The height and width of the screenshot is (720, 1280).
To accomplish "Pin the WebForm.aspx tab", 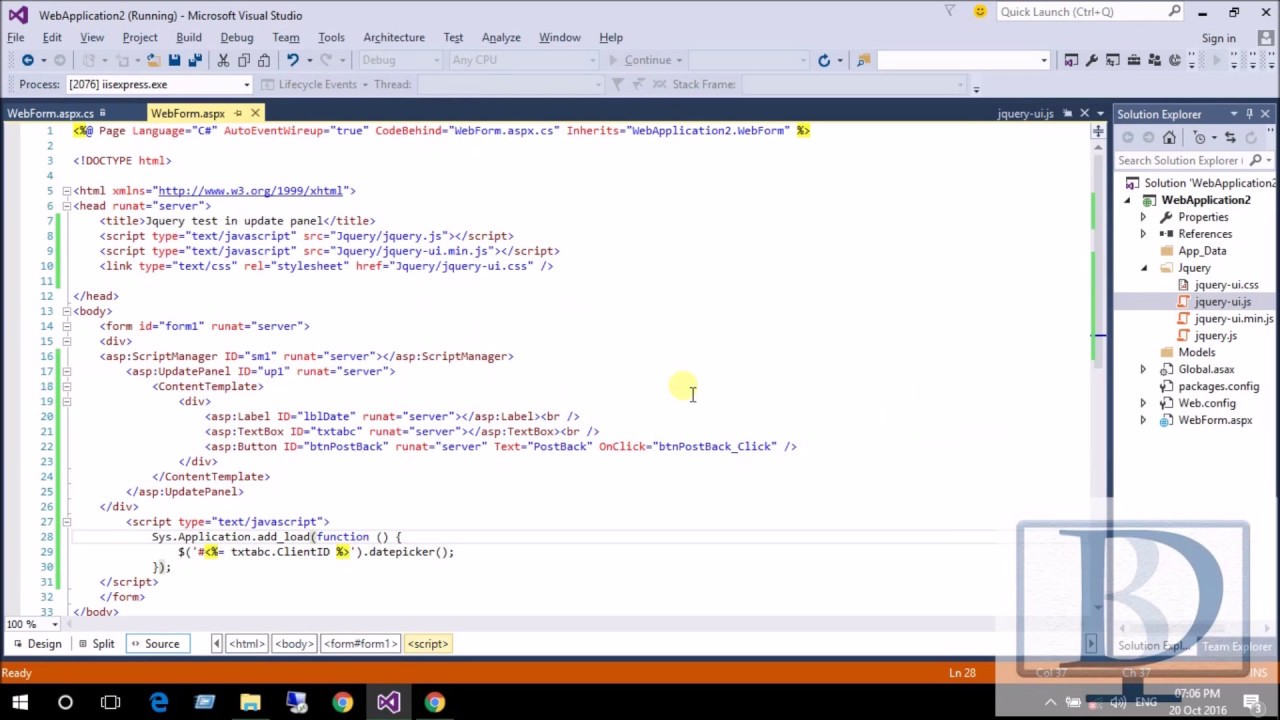I will [237, 113].
